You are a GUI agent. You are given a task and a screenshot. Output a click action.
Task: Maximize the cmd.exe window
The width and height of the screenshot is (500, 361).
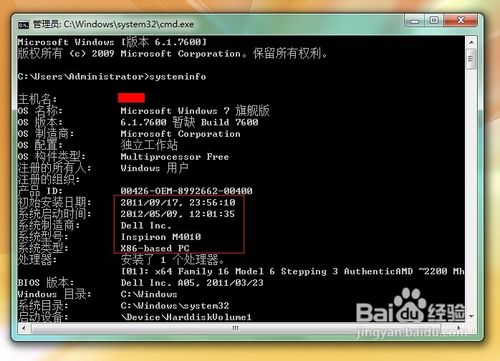click(x=434, y=21)
